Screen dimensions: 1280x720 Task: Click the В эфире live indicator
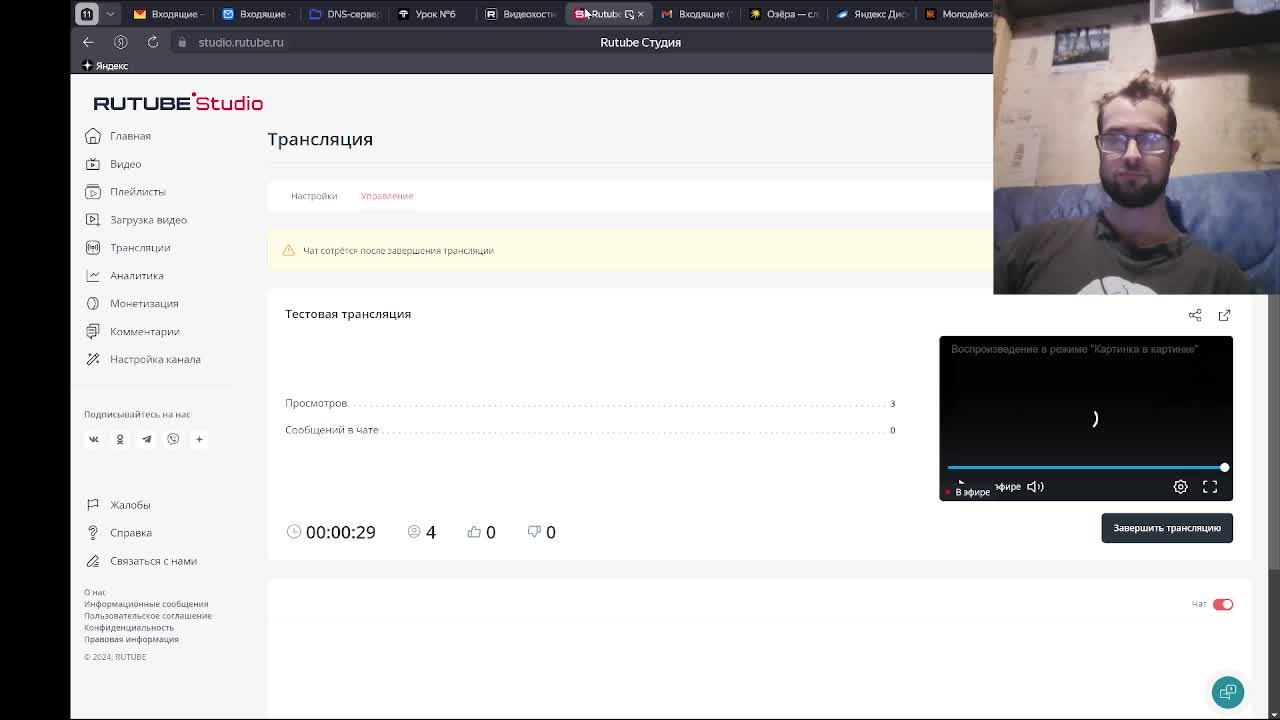pyautogui.click(x=968, y=492)
